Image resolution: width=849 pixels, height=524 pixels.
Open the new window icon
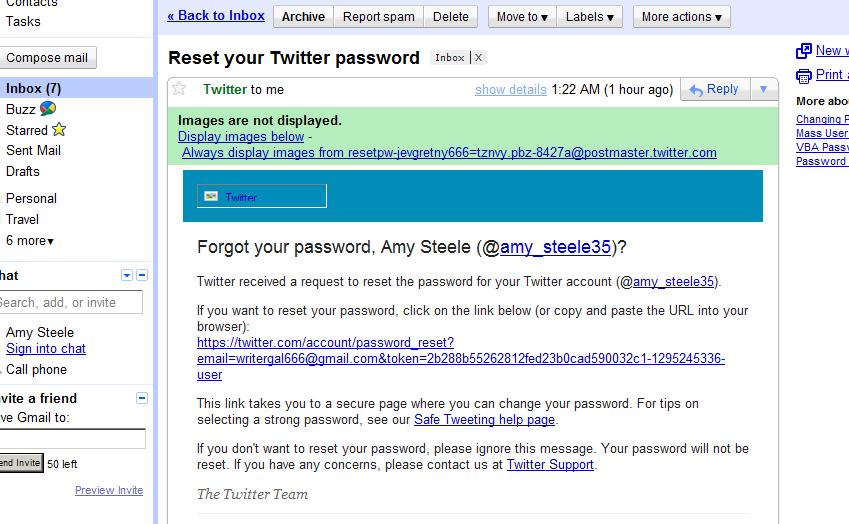(803, 51)
